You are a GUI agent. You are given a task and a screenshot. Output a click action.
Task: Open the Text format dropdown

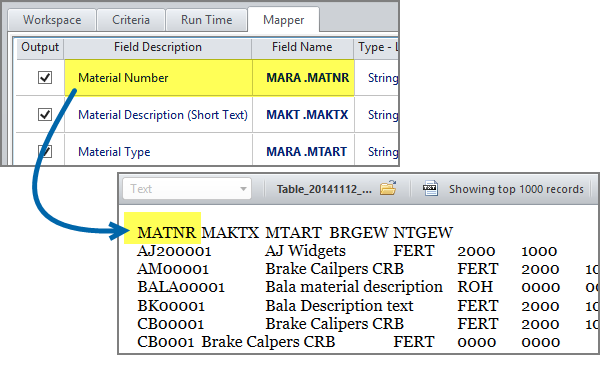(x=187, y=189)
